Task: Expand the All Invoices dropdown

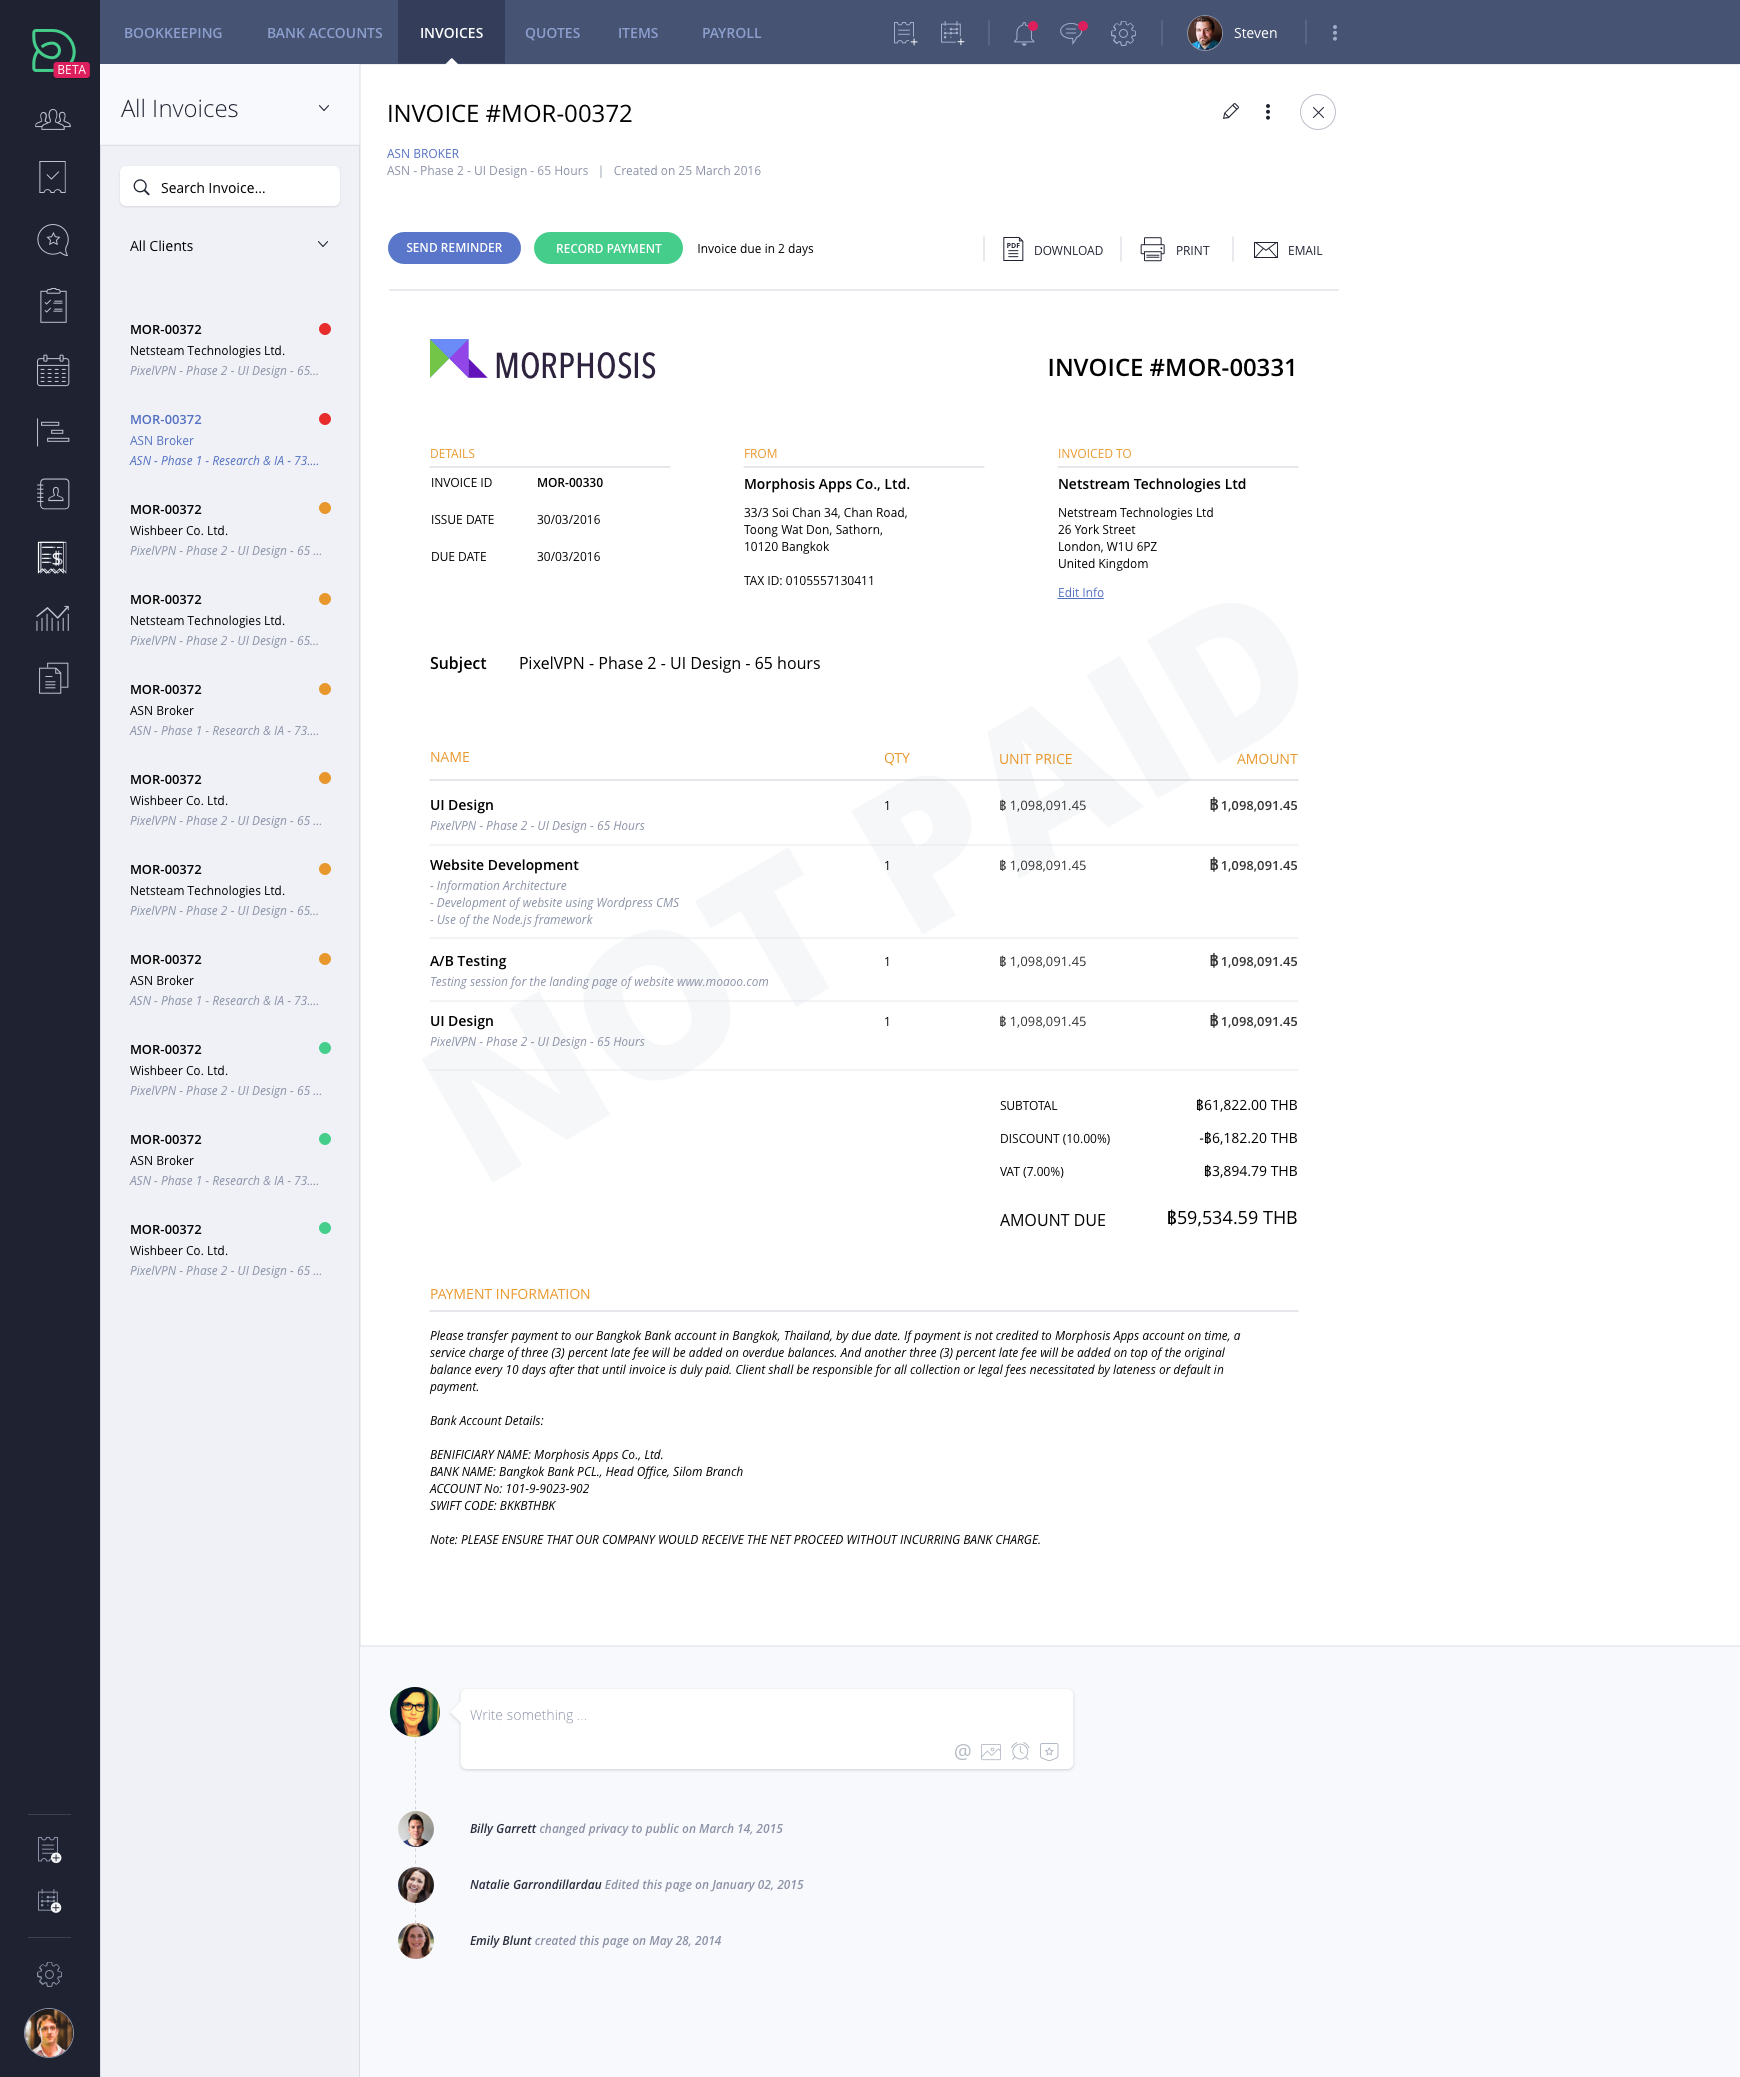Action: point(324,108)
